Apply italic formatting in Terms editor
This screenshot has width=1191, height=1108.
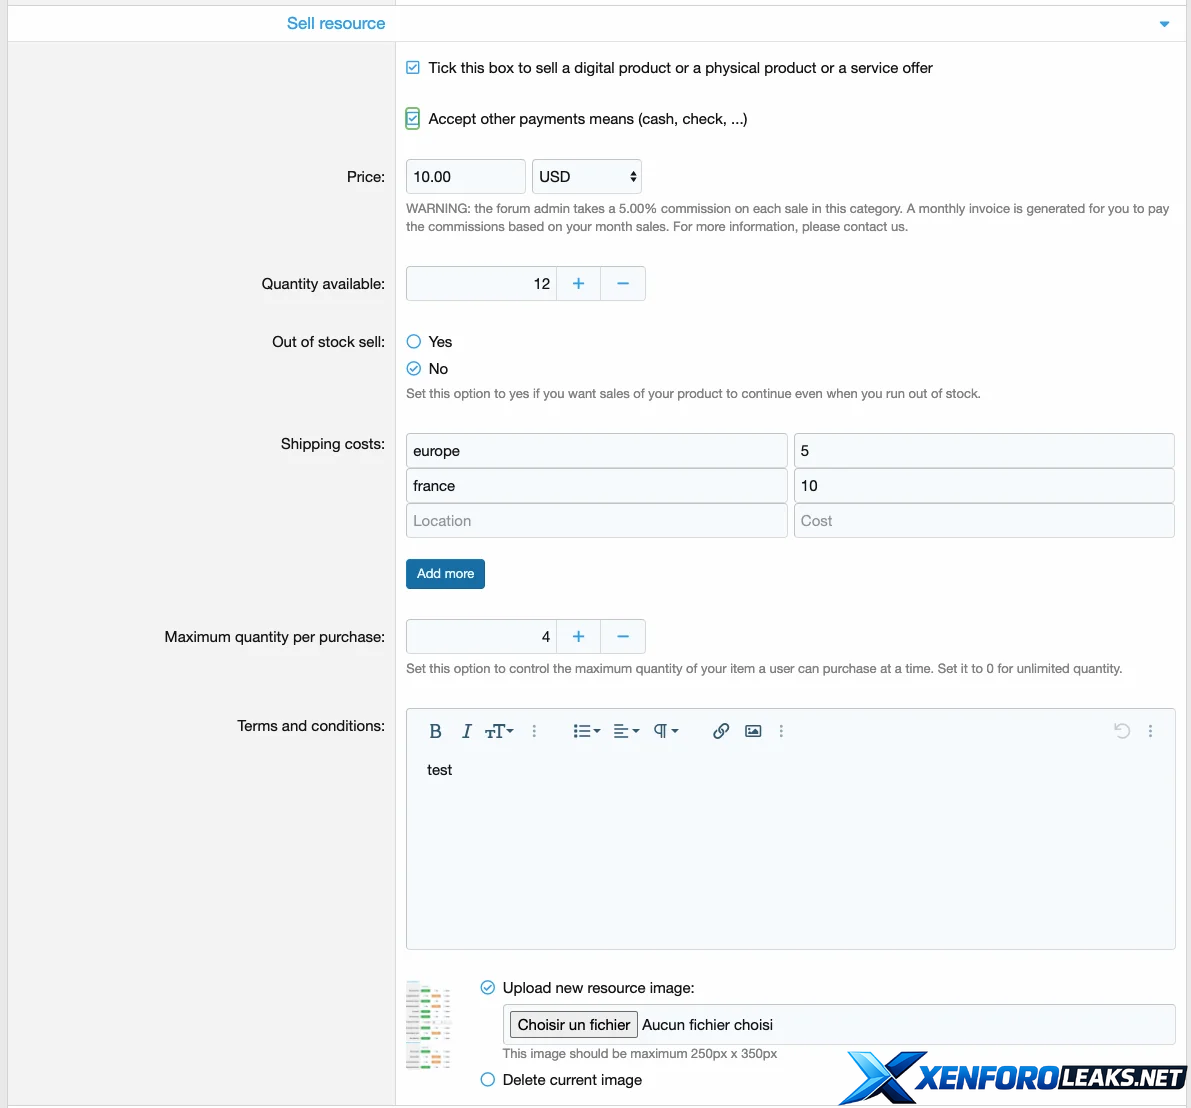466,731
